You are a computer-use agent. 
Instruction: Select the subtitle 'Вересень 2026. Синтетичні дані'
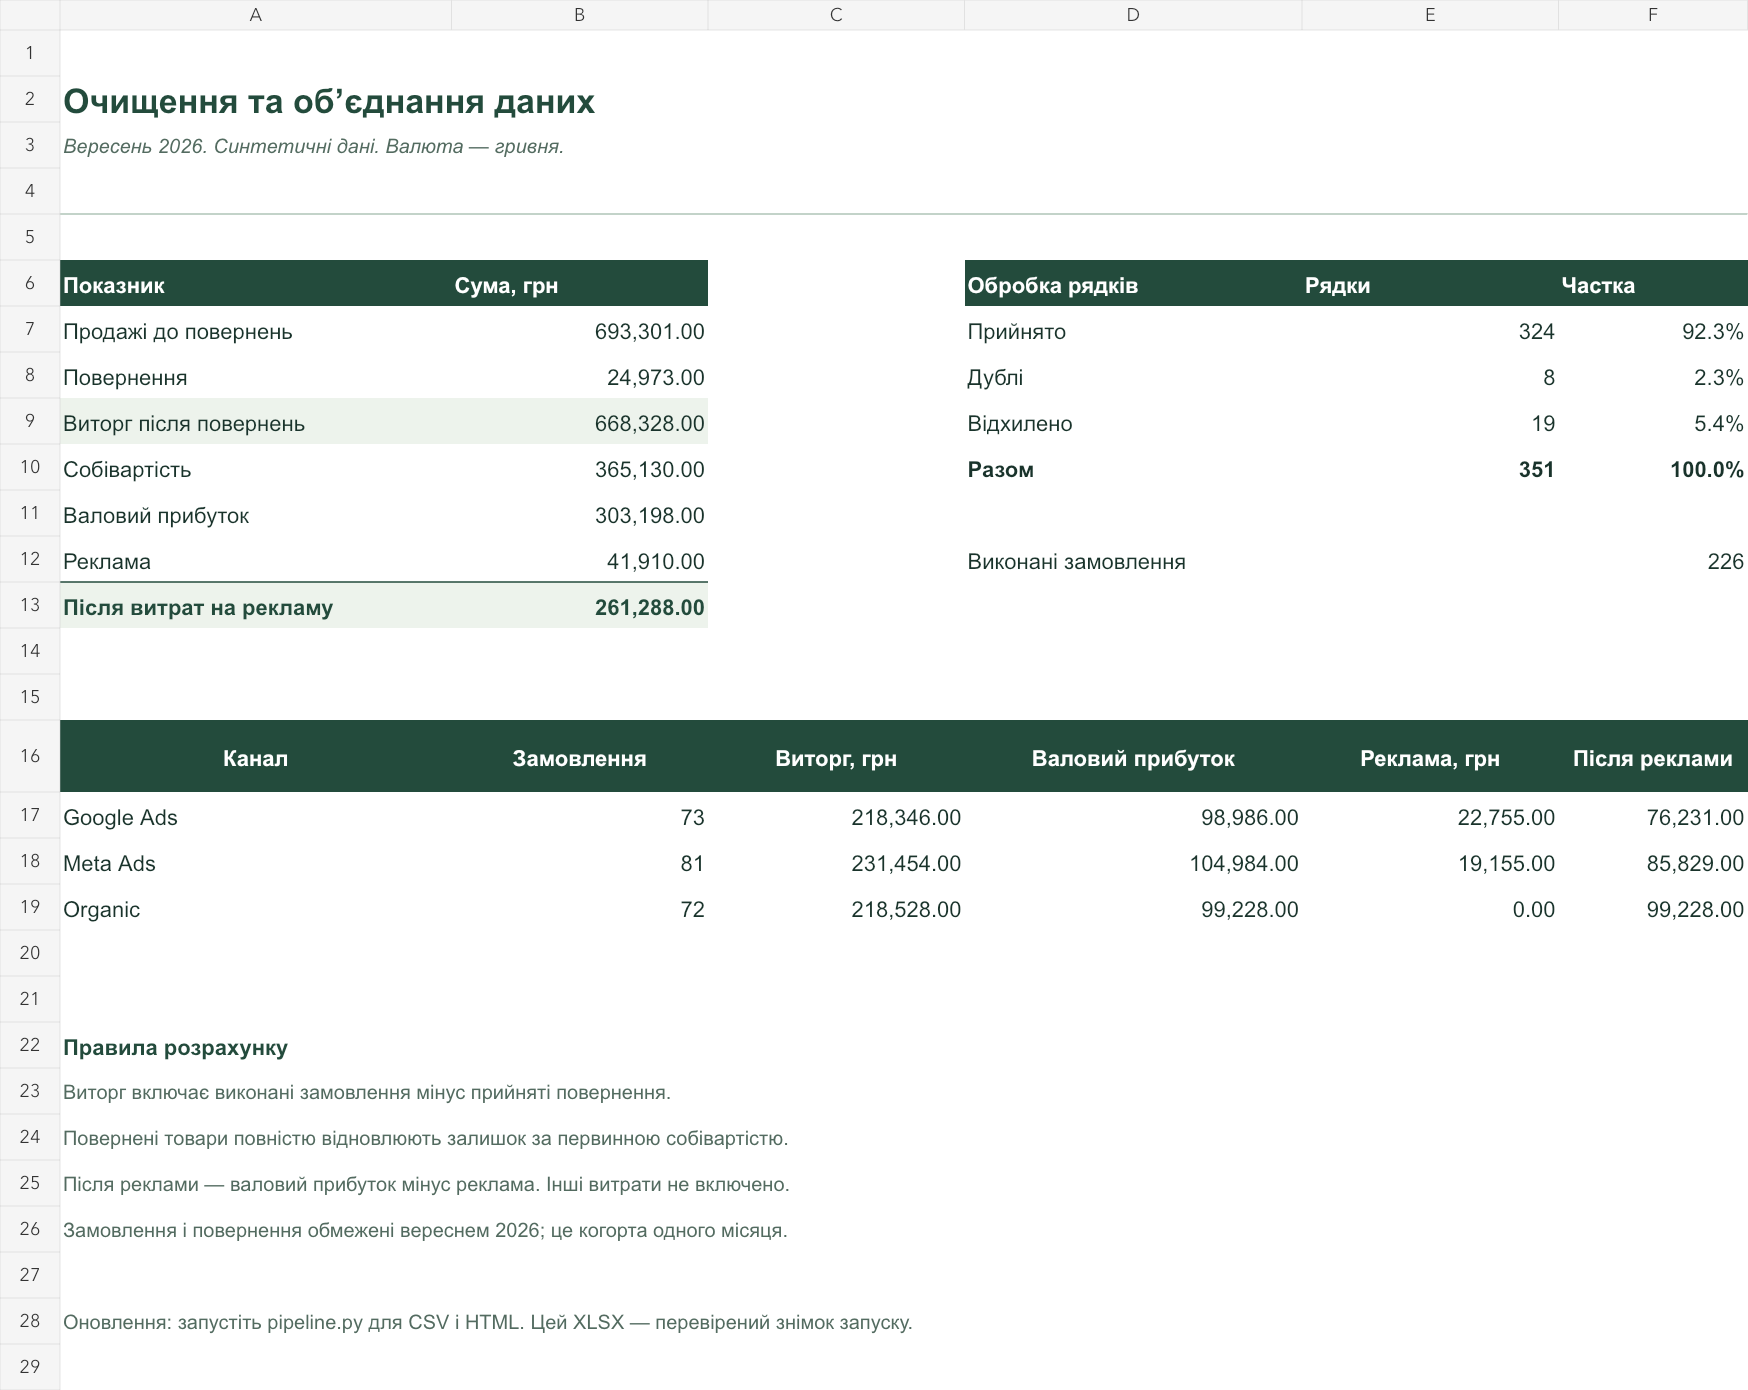pos(313,146)
